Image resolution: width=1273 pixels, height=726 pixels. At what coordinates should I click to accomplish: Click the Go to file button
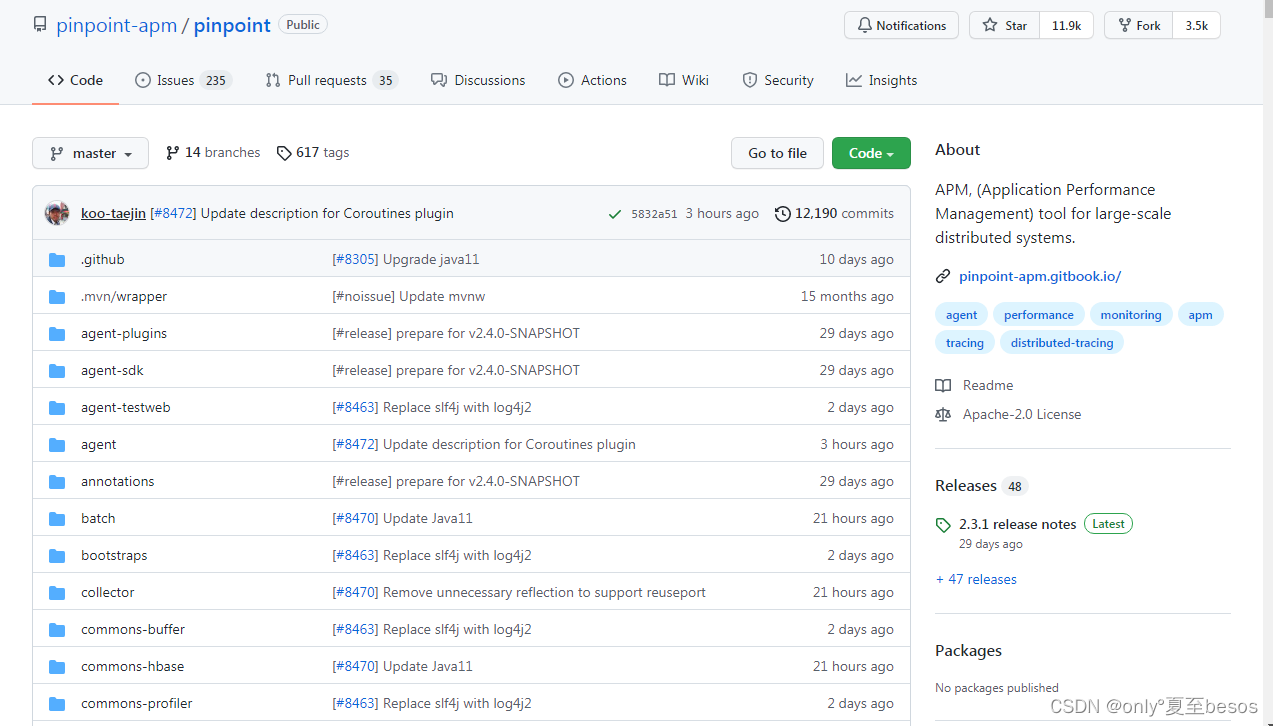(x=777, y=153)
